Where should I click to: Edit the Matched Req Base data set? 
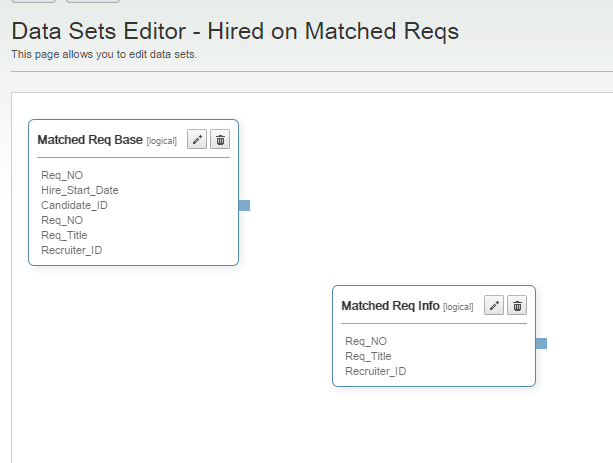[x=197, y=140]
